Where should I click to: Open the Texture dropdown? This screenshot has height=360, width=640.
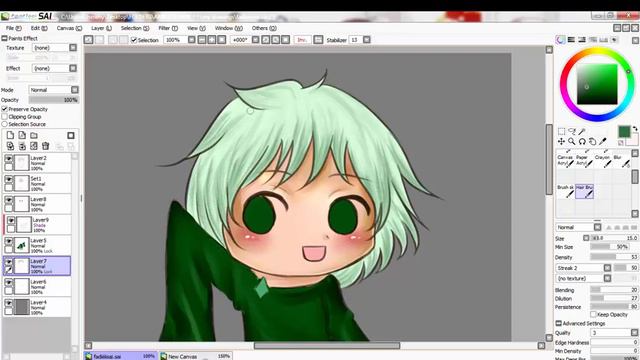coord(73,48)
